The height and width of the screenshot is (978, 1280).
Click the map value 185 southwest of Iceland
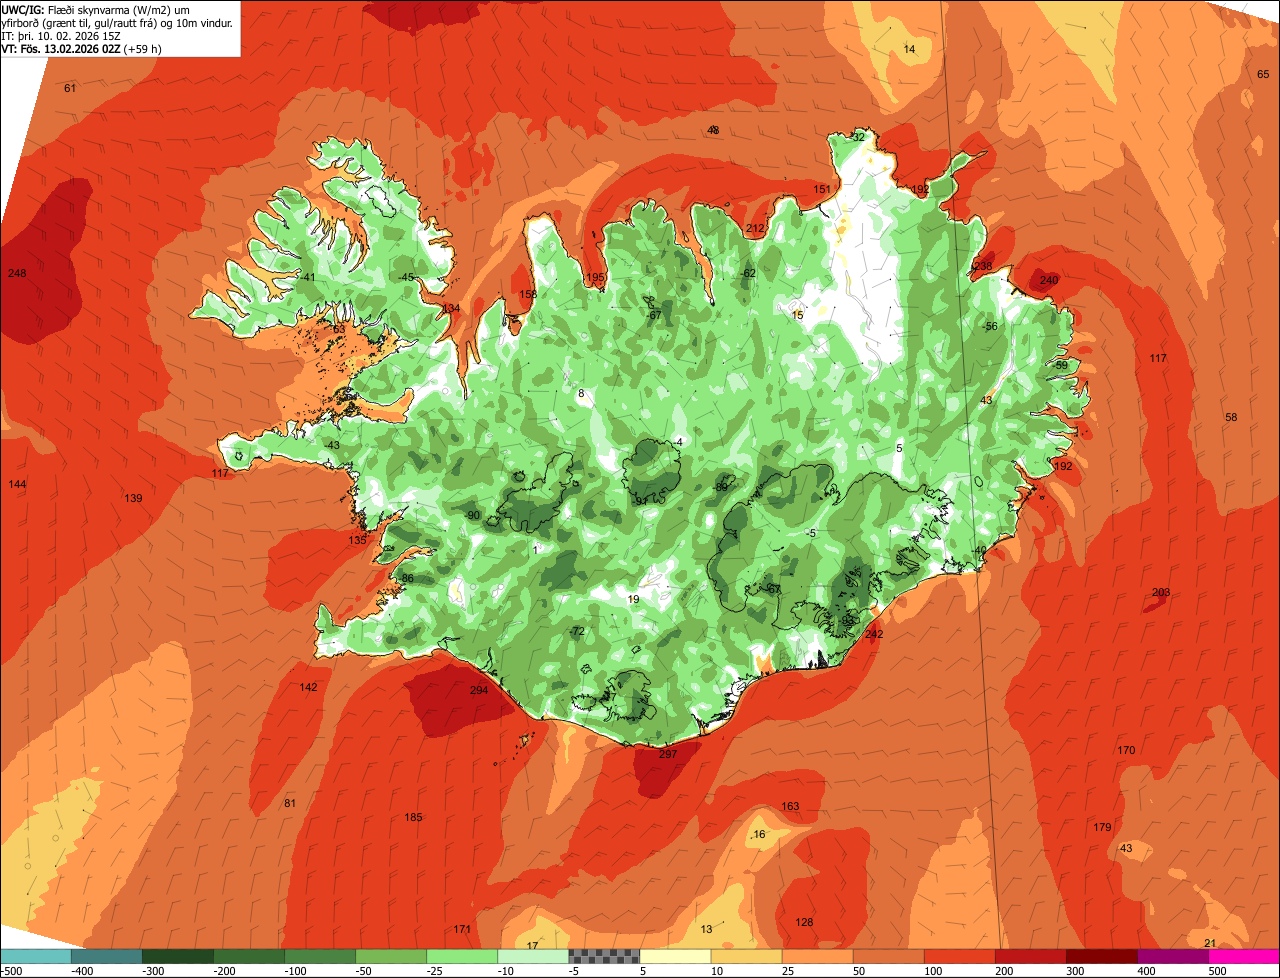(413, 817)
